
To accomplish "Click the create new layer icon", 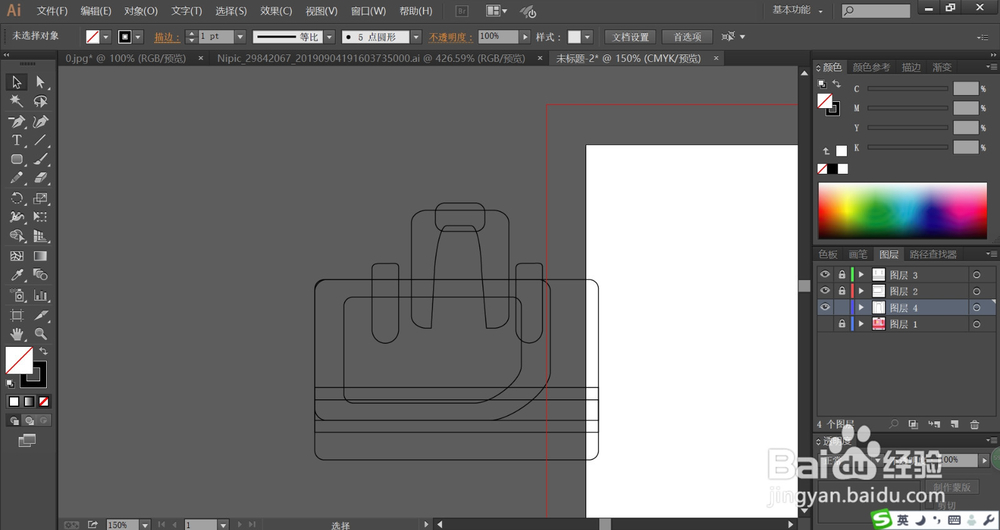I will 954,424.
